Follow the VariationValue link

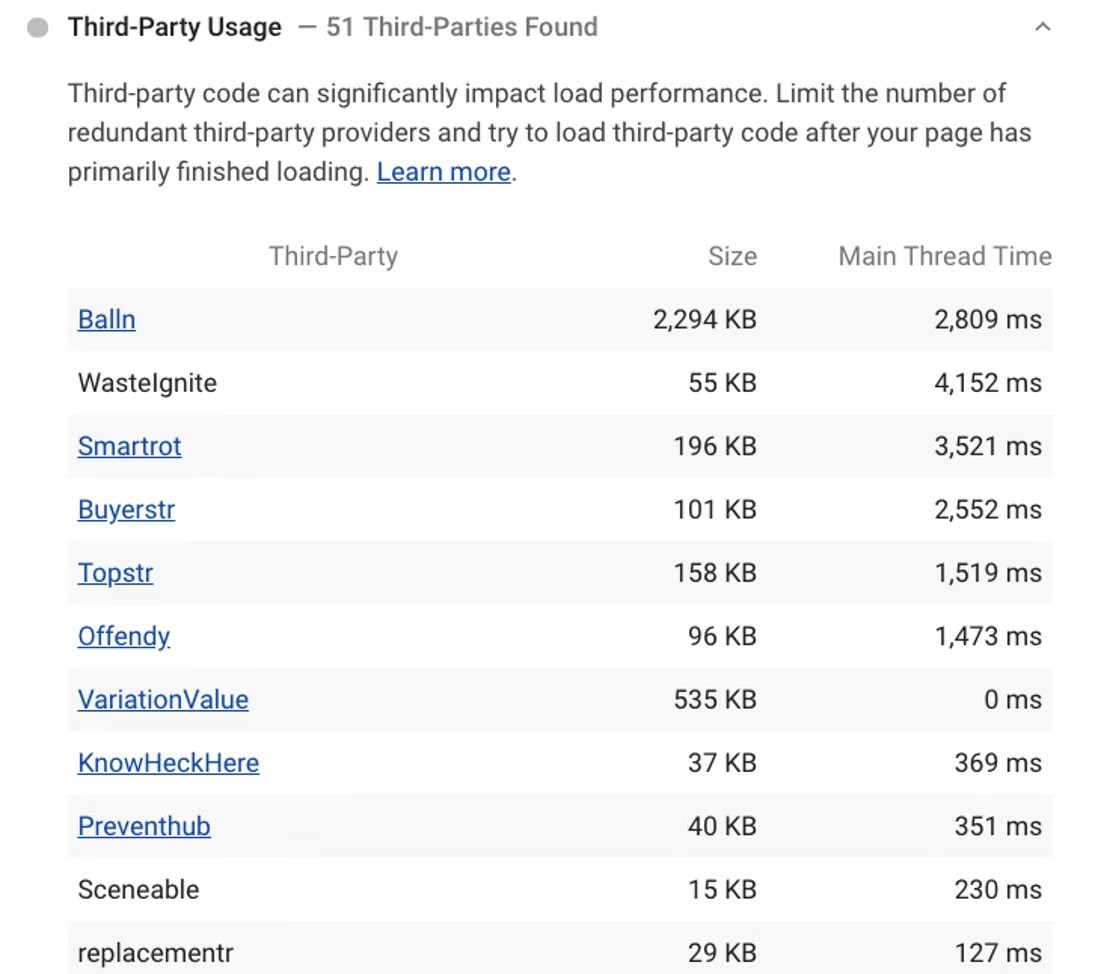coord(163,700)
